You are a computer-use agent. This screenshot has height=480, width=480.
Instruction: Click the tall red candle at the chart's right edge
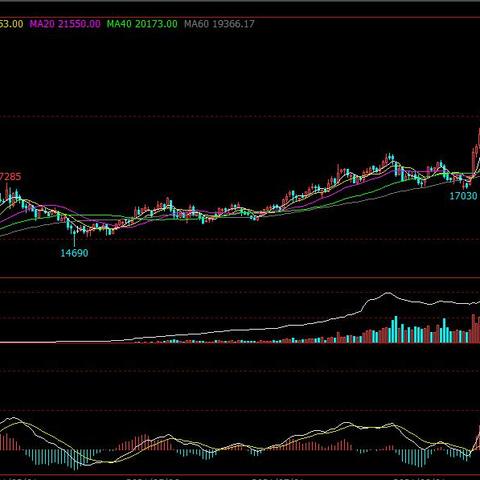479,140
